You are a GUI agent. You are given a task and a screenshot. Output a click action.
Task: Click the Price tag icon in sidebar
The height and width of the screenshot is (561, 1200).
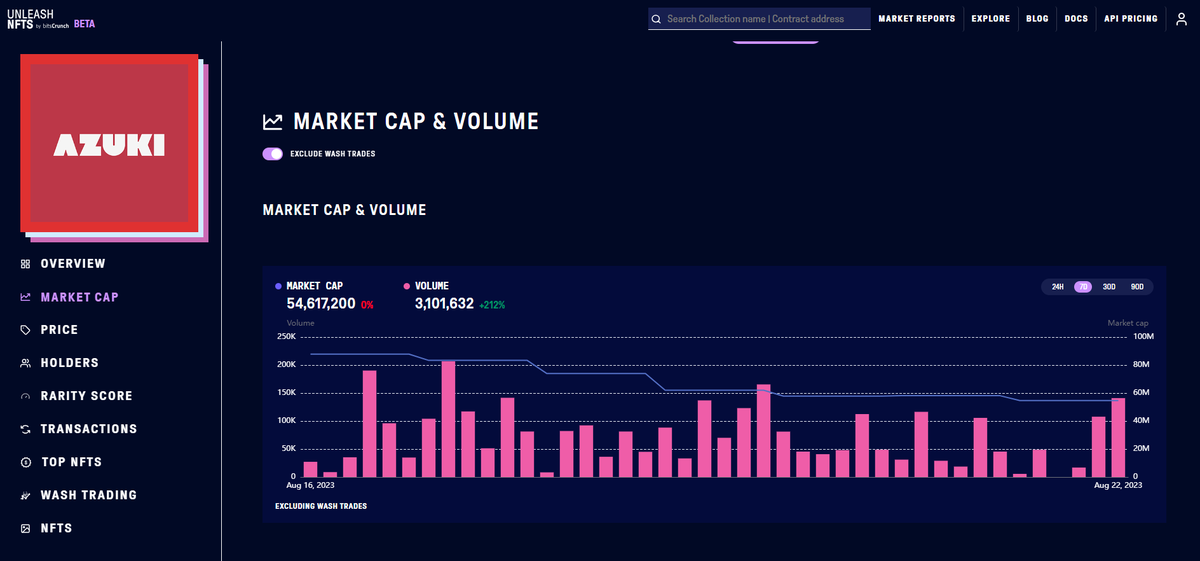[x=25, y=330]
